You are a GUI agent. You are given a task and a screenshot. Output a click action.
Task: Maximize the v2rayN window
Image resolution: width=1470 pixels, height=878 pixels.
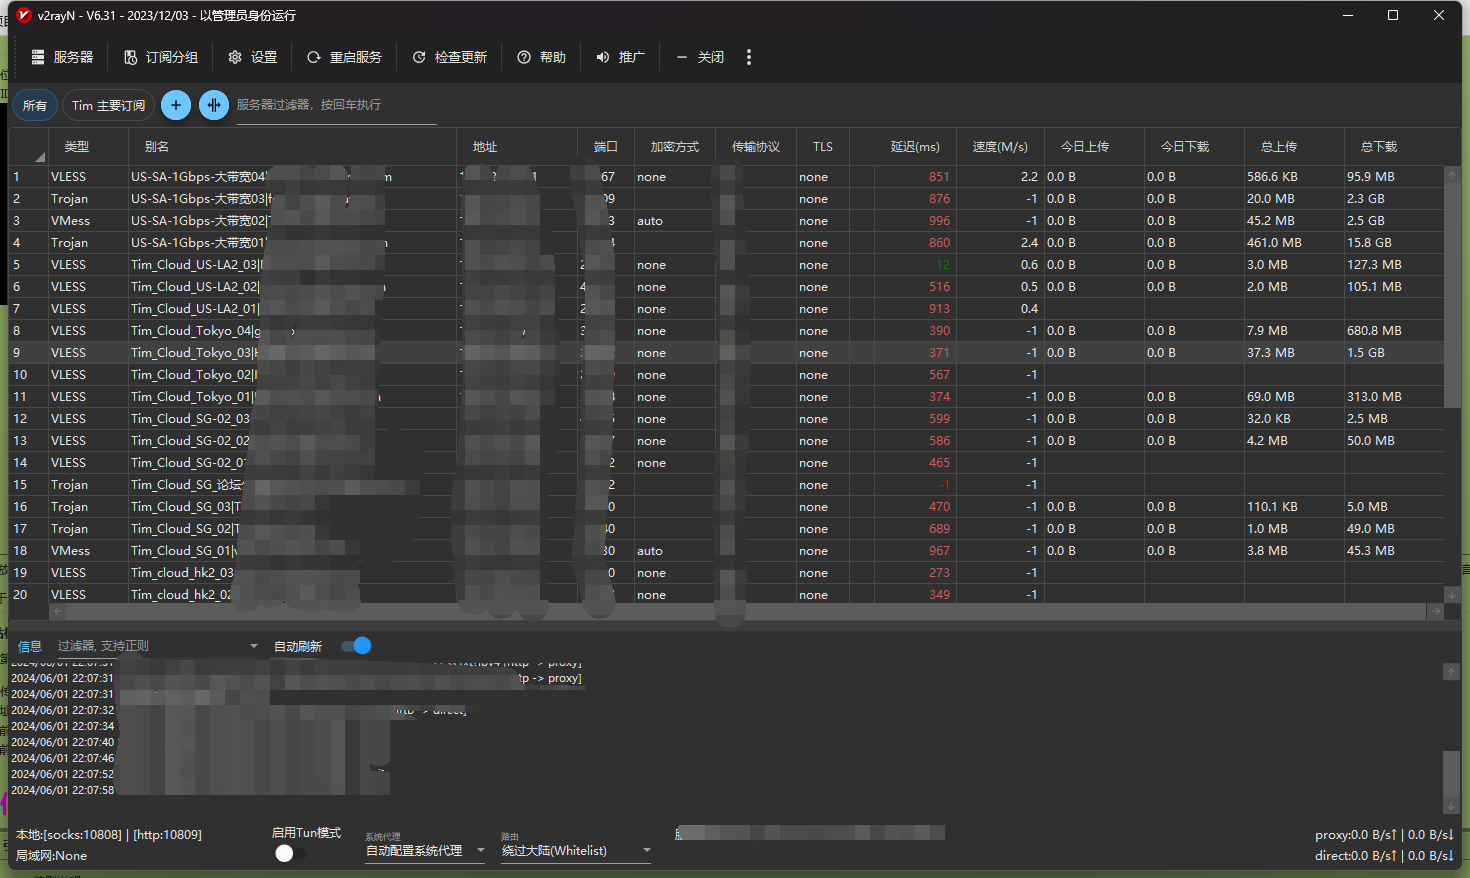point(1393,15)
